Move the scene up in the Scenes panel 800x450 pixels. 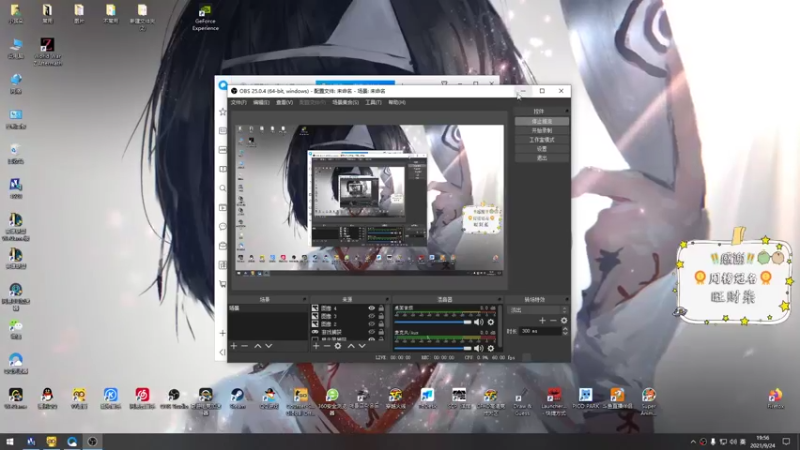pos(258,346)
